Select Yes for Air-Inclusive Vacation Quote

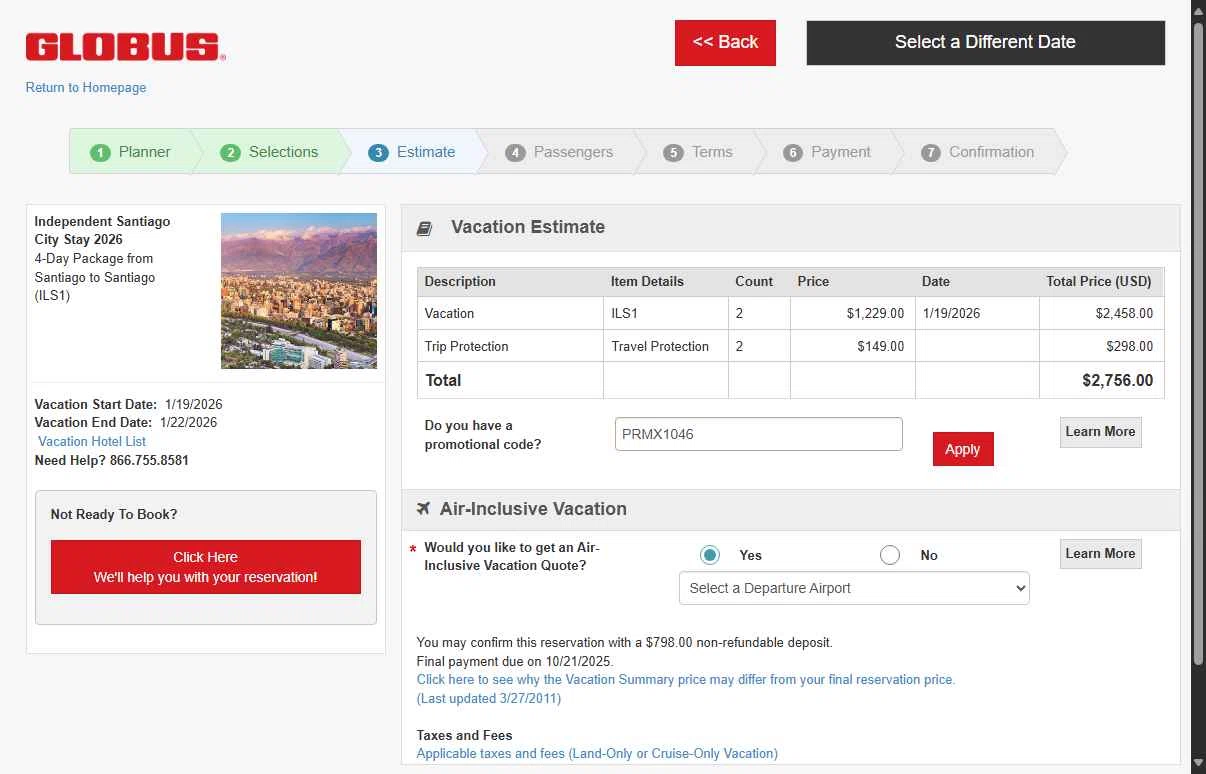710,555
